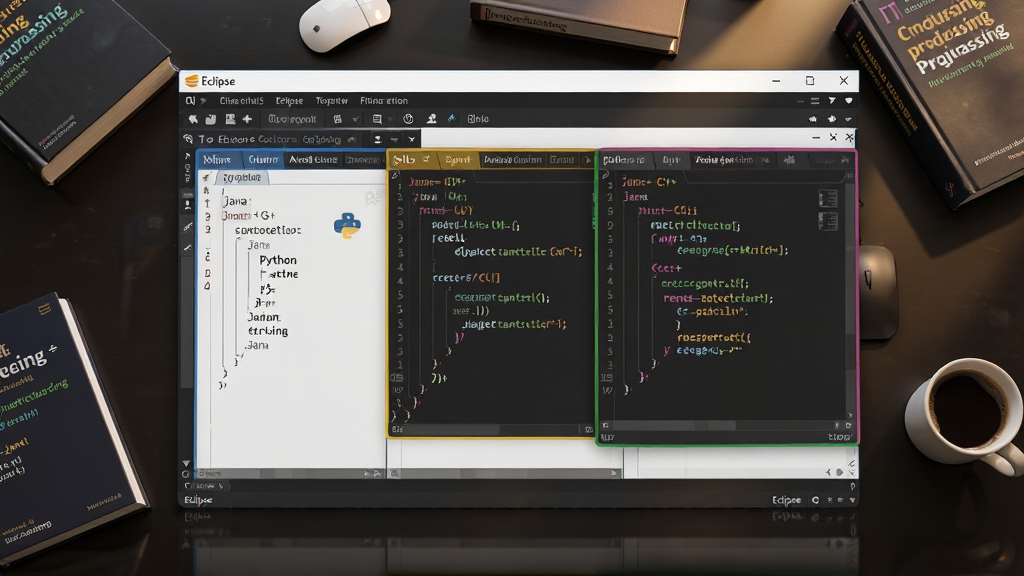Select the 'Janan' tree row

264,317
